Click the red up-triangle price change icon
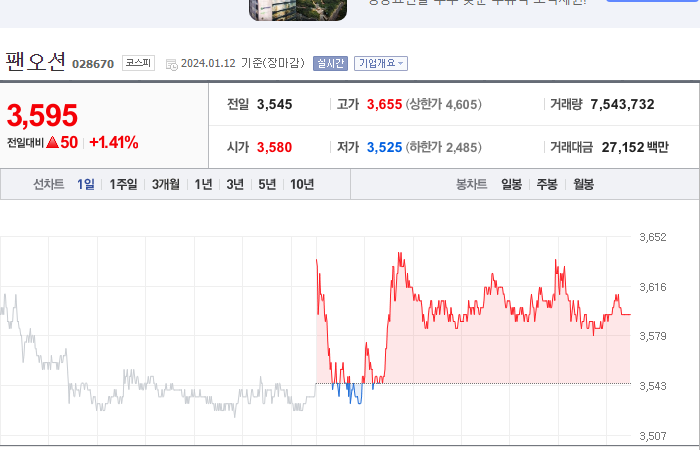Image resolution: width=700 pixels, height=450 pixels. 52,142
